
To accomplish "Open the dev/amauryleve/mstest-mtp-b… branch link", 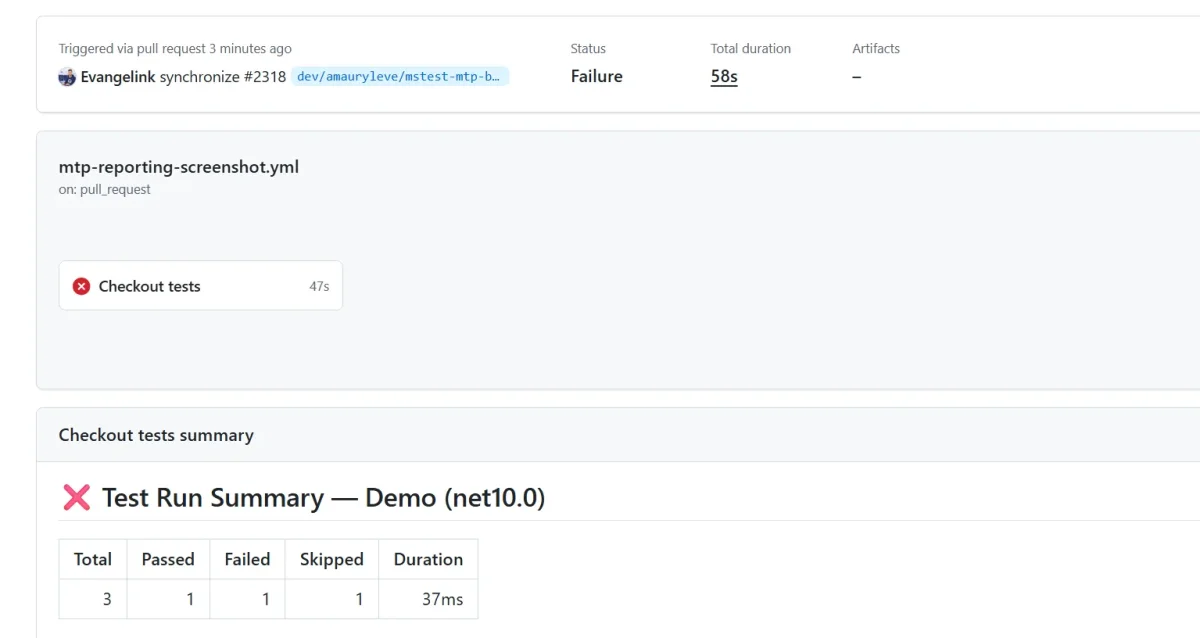I will click(400, 77).
